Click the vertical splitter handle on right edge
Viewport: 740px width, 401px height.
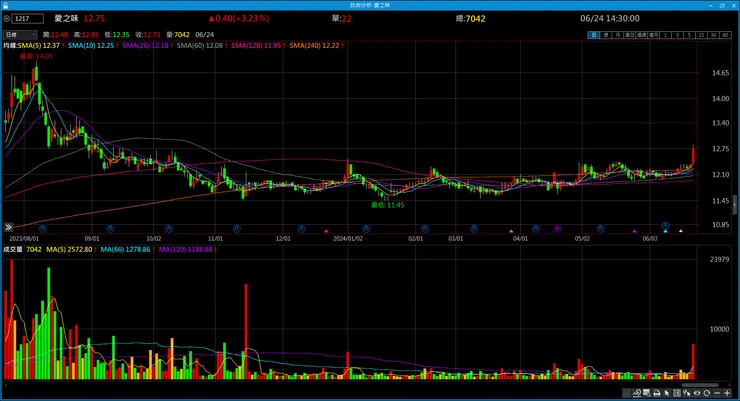point(734,205)
